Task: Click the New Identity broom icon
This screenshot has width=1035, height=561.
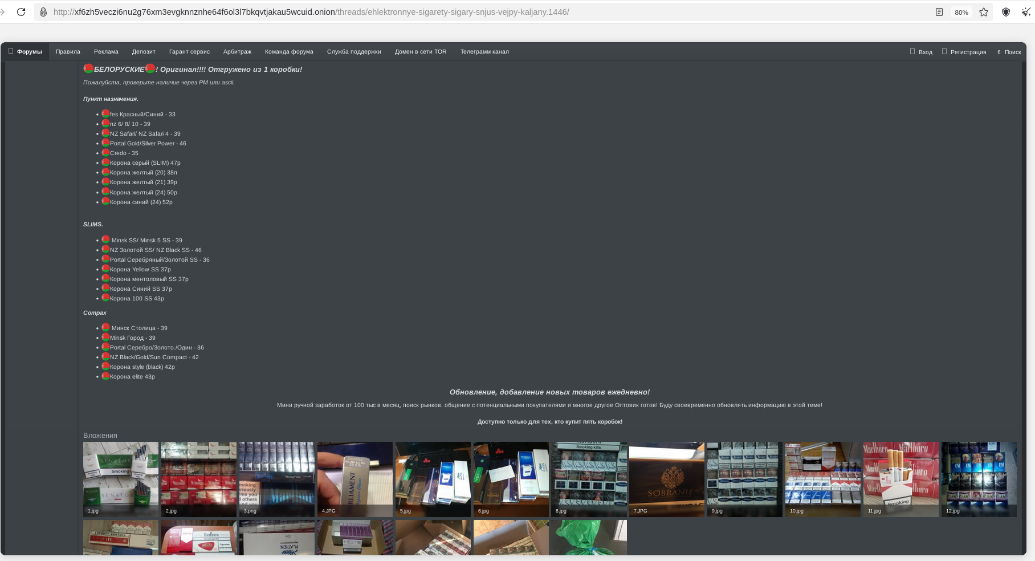Action: point(1025,12)
